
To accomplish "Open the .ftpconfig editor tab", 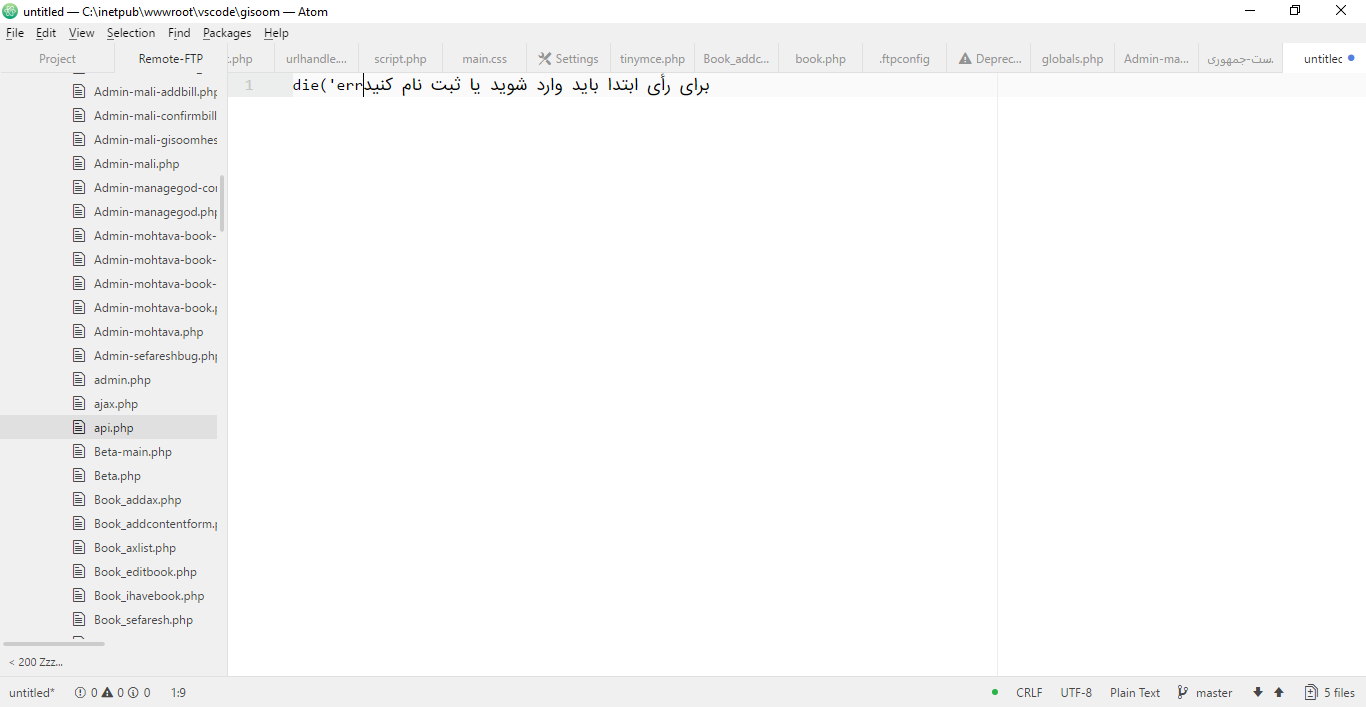I will (x=904, y=59).
